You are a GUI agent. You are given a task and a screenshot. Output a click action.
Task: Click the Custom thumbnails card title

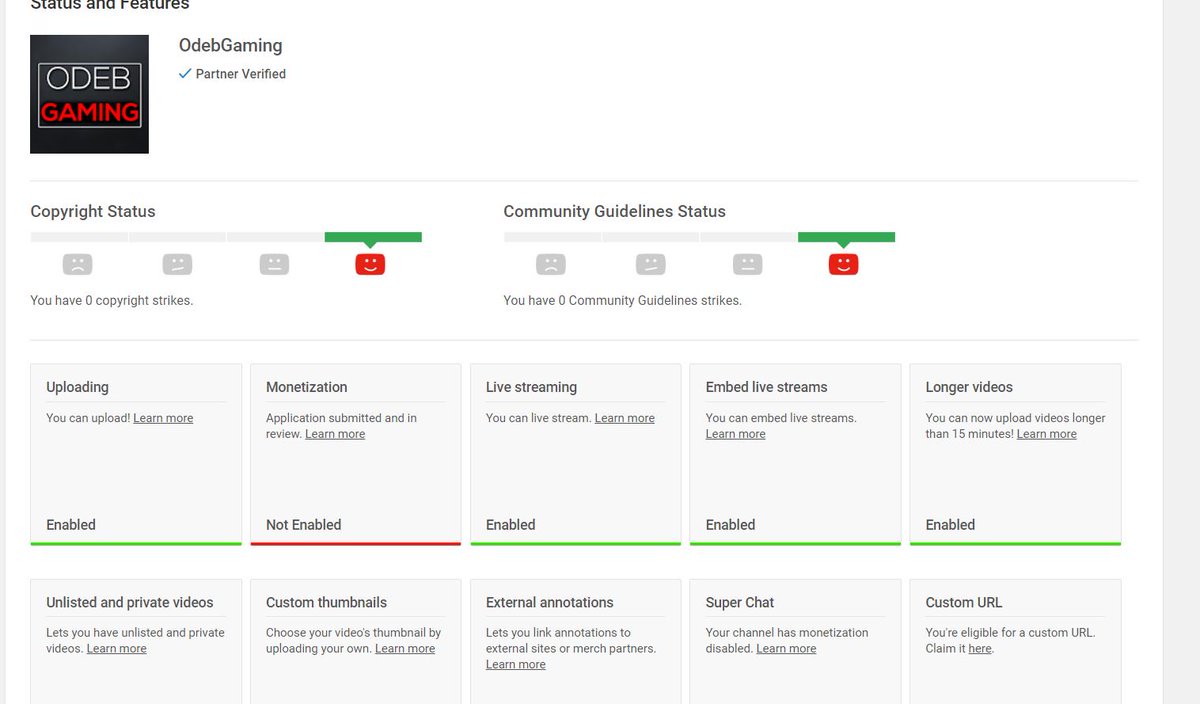pyautogui.click(x=326, y=602)
